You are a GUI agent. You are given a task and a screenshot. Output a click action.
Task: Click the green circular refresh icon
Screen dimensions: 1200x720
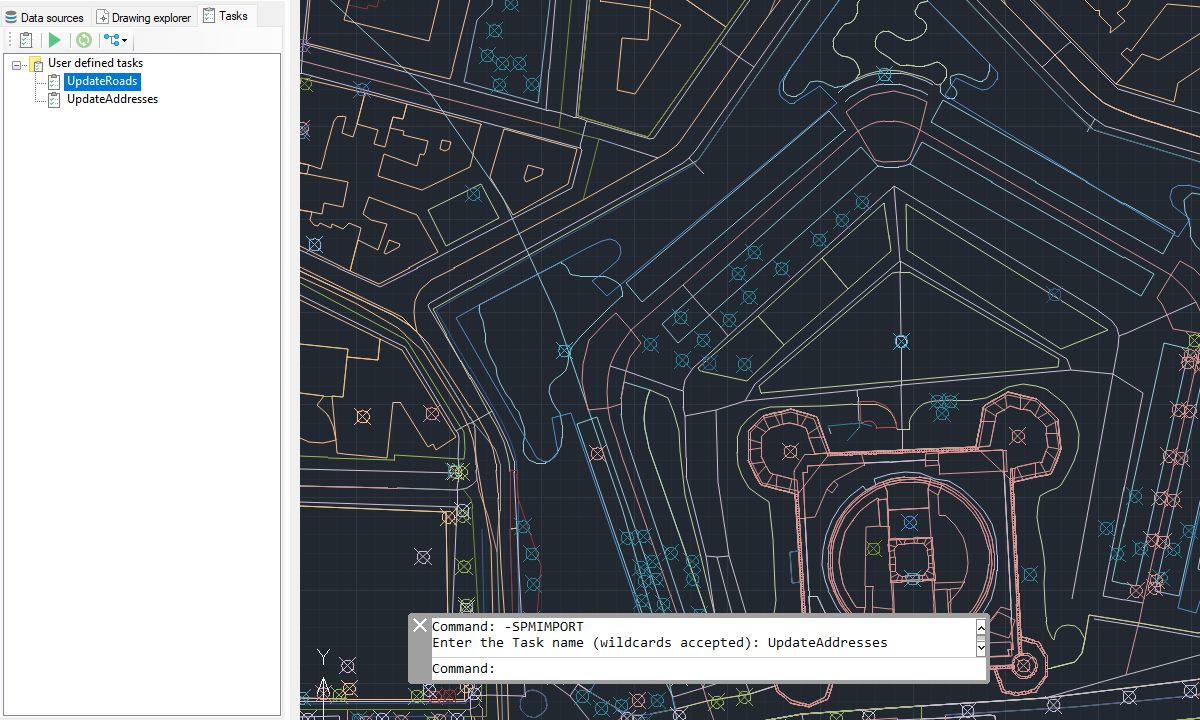(x=84, y=40)
